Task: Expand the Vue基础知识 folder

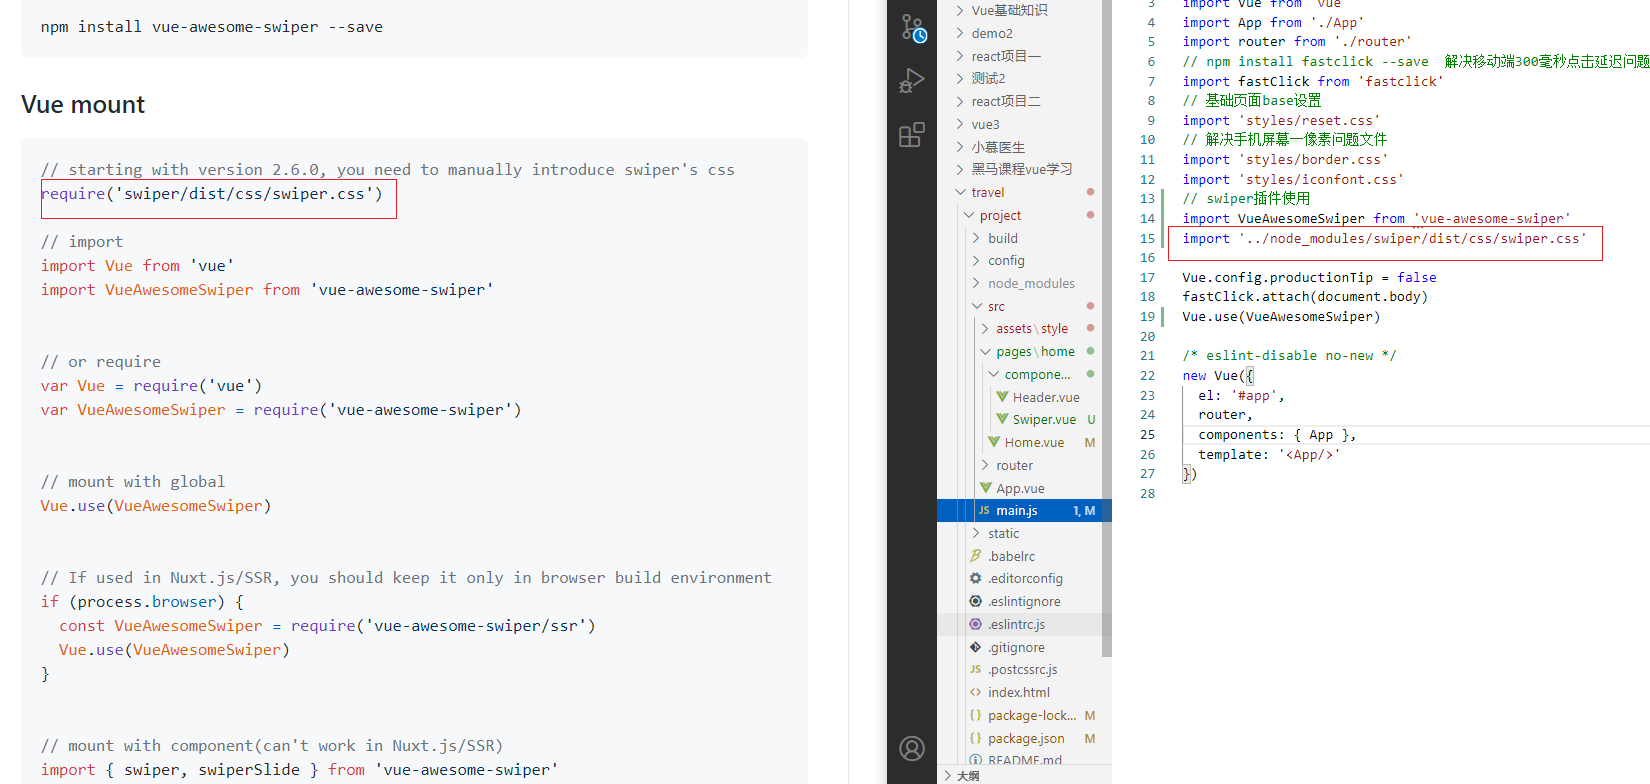Action: (960, 10)
